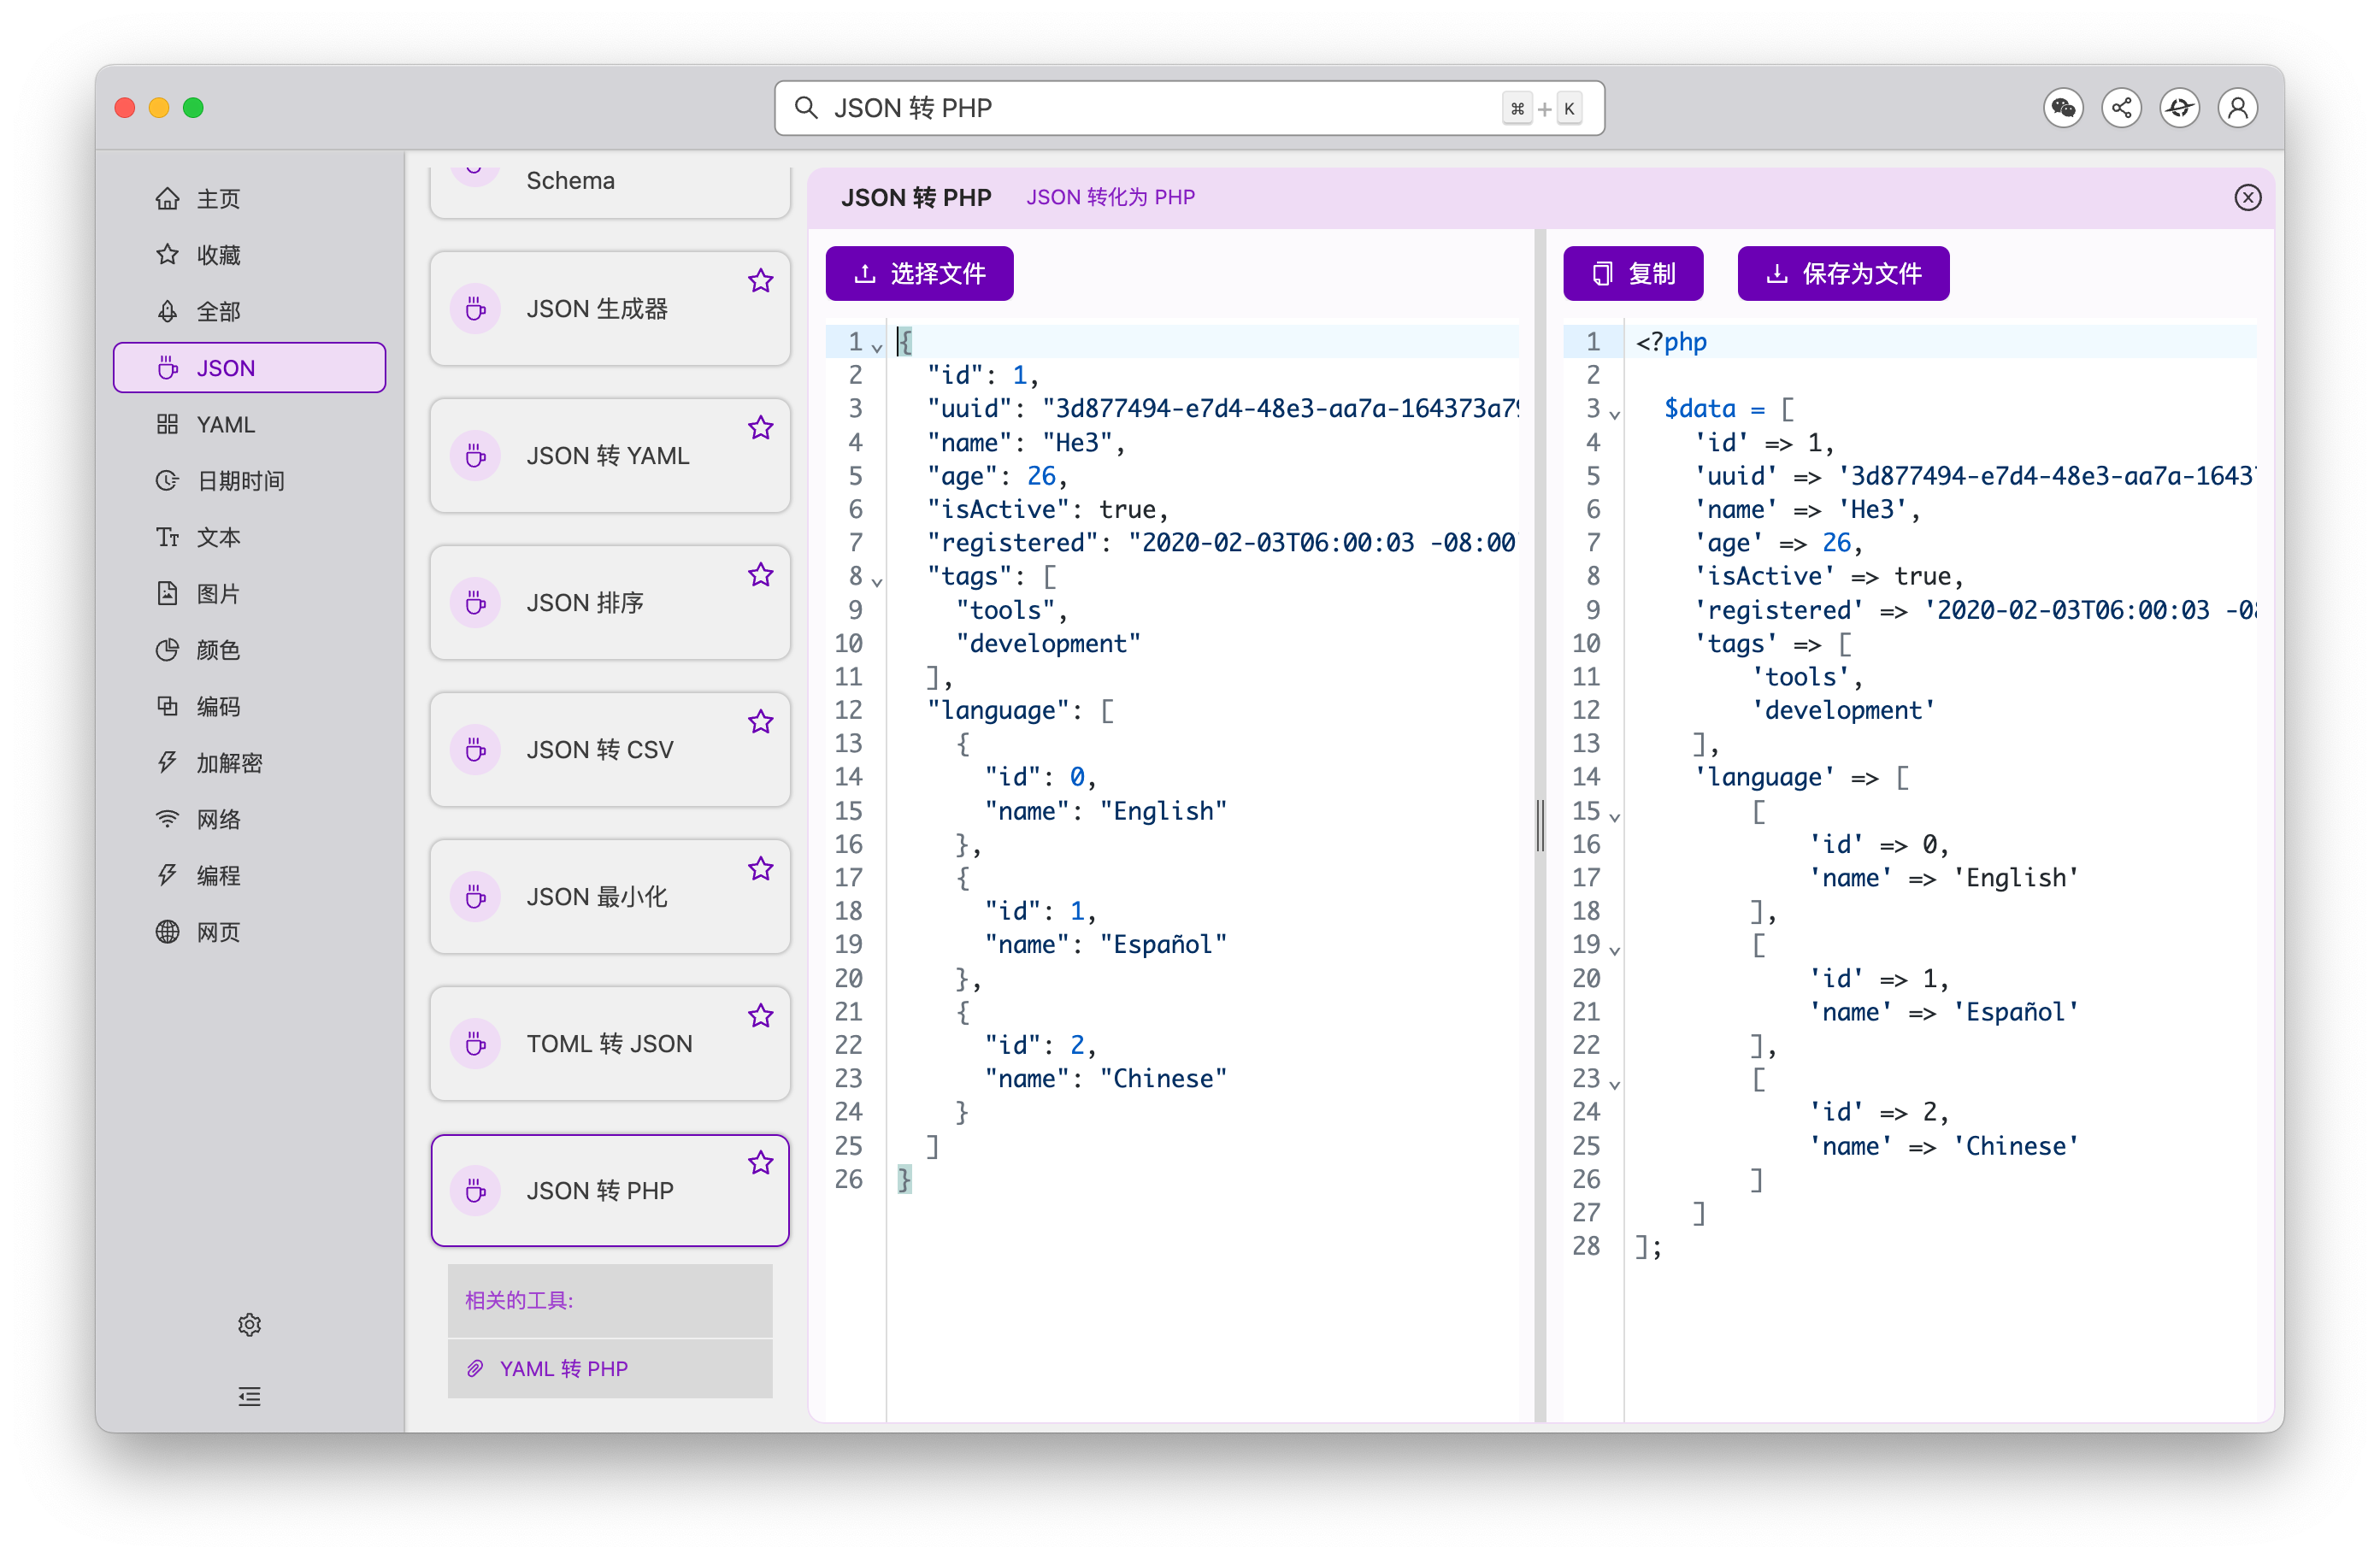Favorite the JSON 转 PHP star
This screenshot has width=2380, height=1559.
[761, 1163]
